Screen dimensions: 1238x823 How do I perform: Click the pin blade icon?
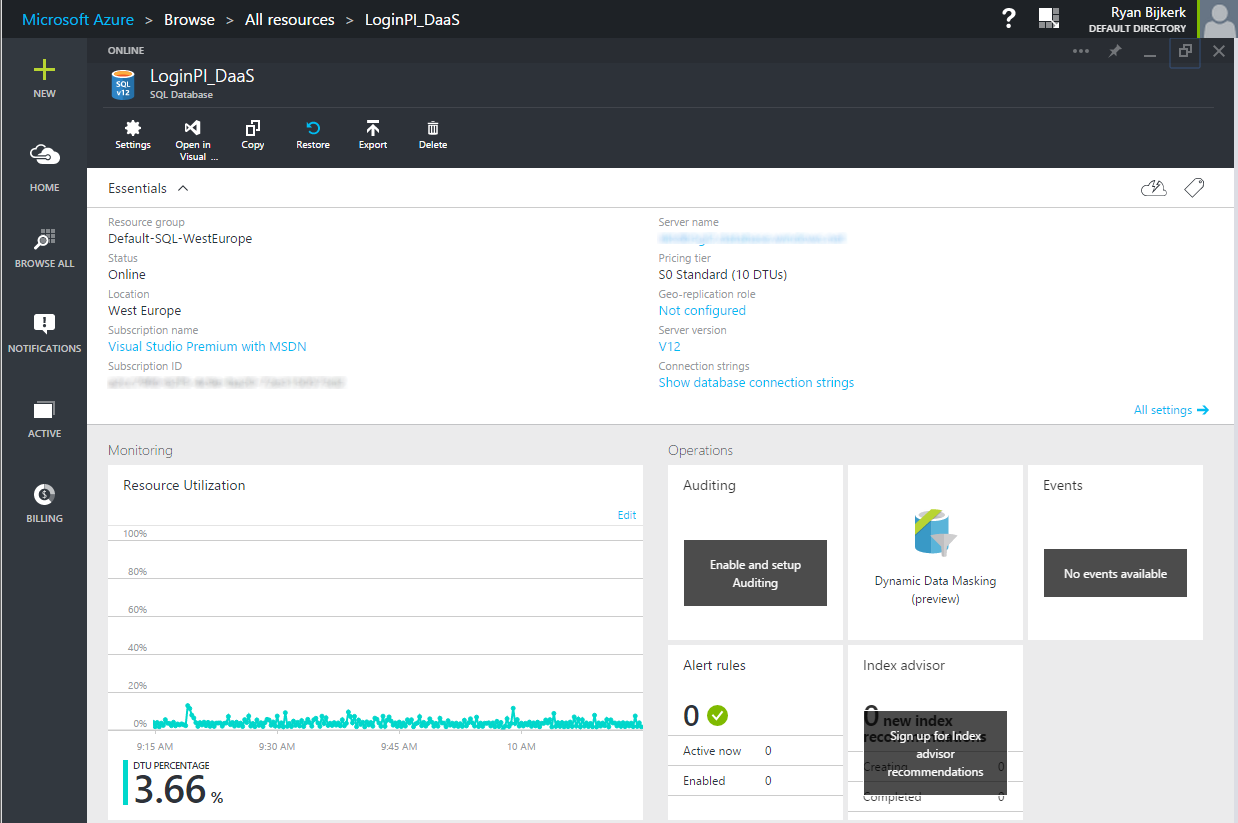1115,51
